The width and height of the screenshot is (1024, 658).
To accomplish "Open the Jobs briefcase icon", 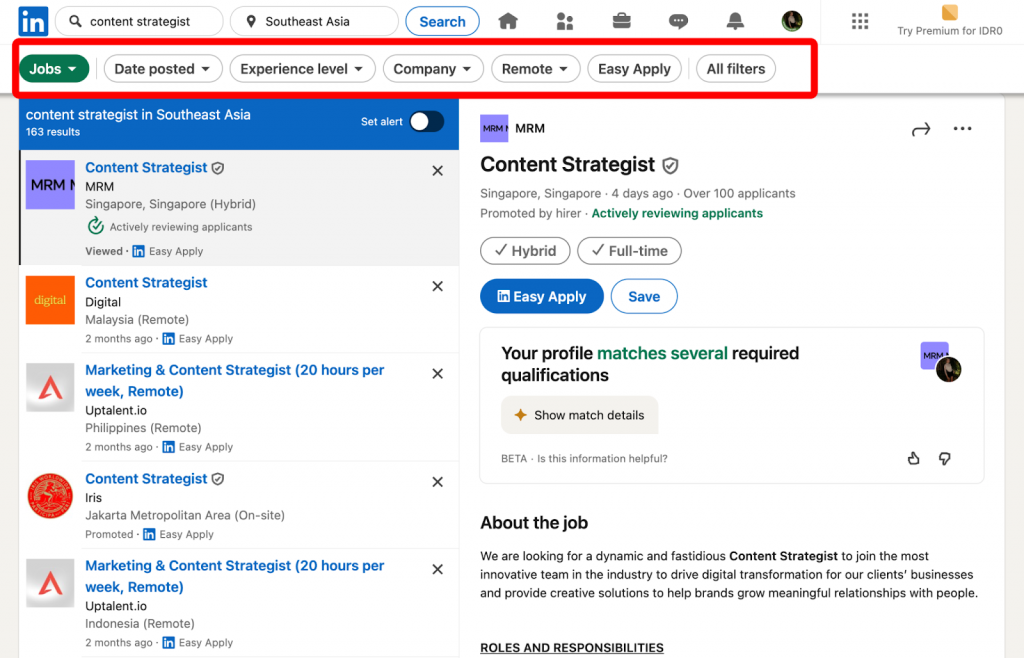I will click(x=621, y=20).
